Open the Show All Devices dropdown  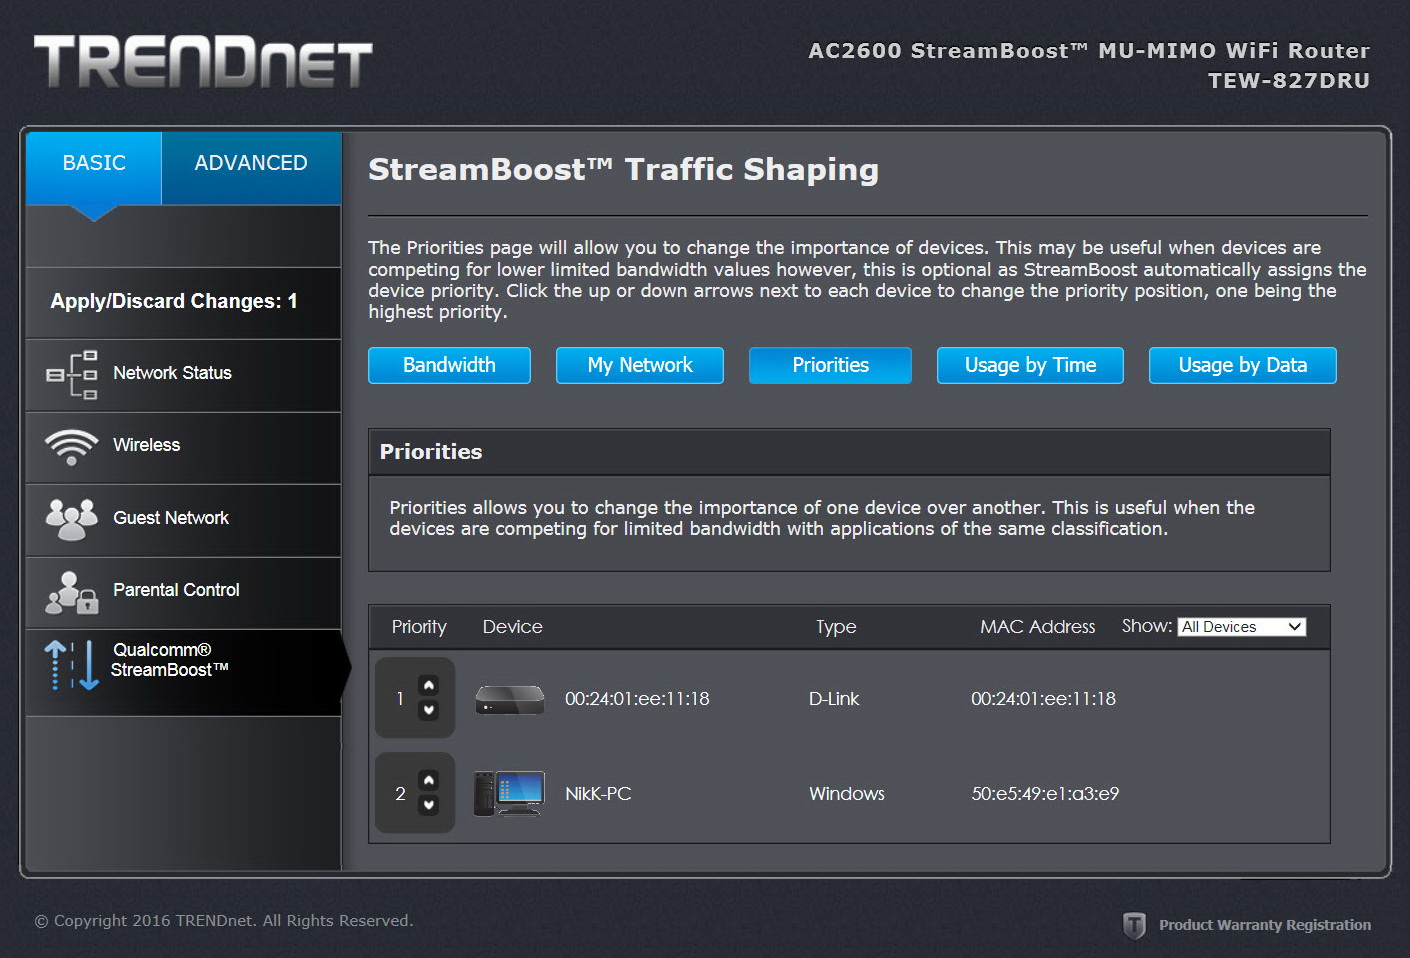pos(1242,627)
